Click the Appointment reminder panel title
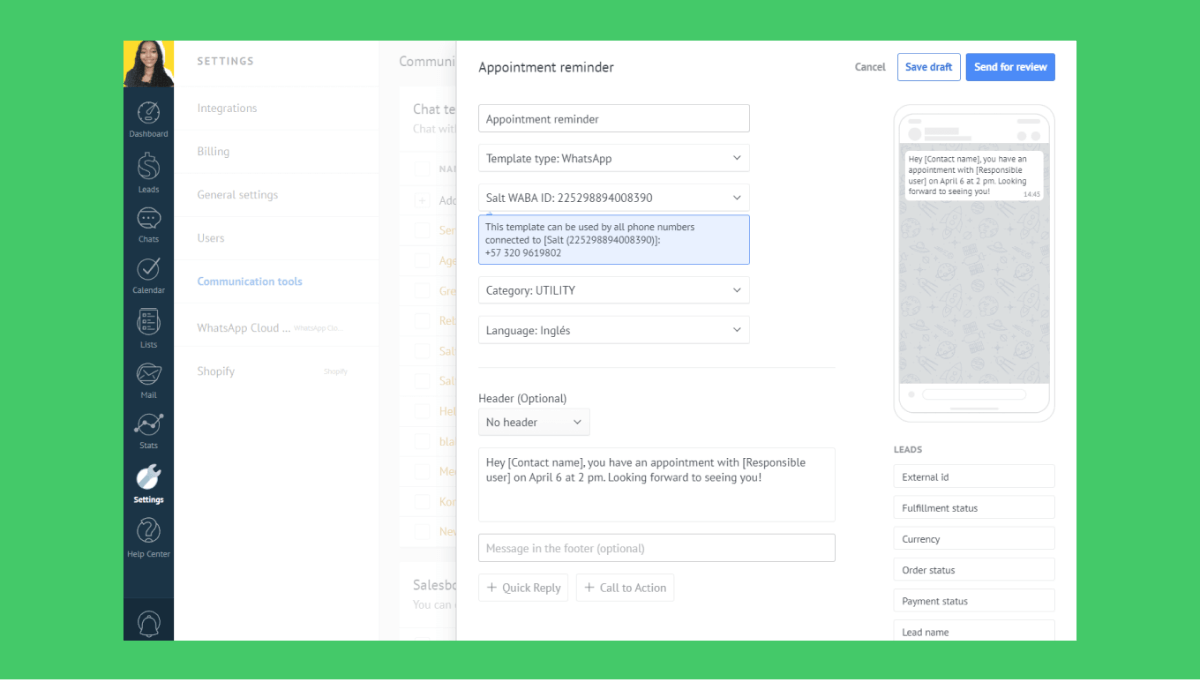 (546, 67)
